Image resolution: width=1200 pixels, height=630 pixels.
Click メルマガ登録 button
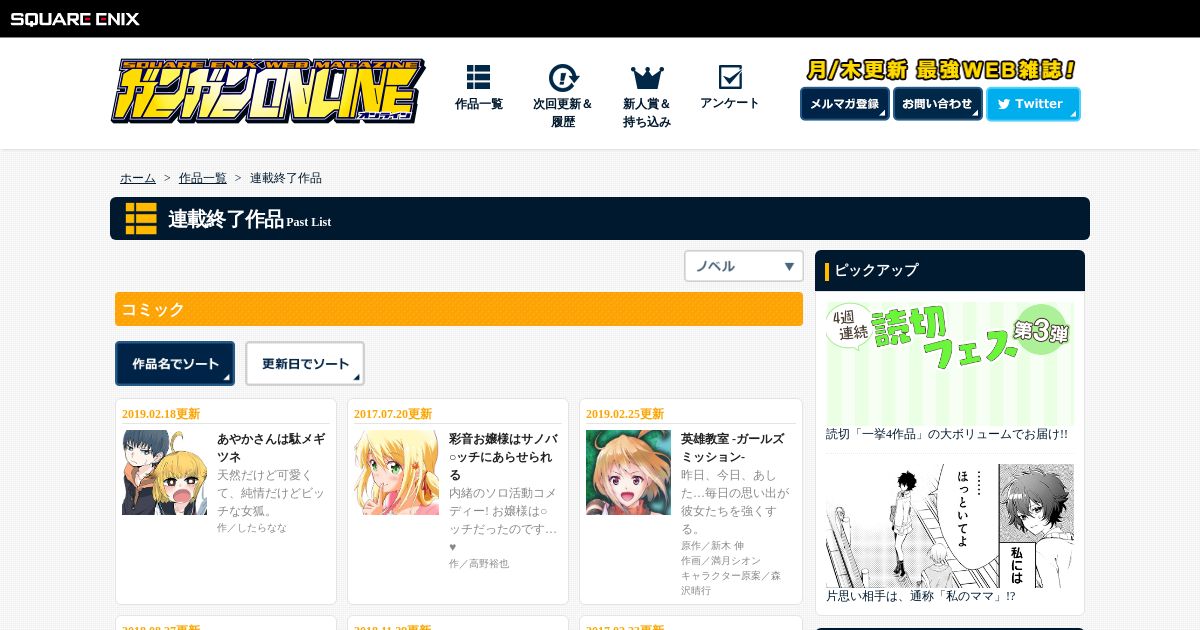(845, 104)
